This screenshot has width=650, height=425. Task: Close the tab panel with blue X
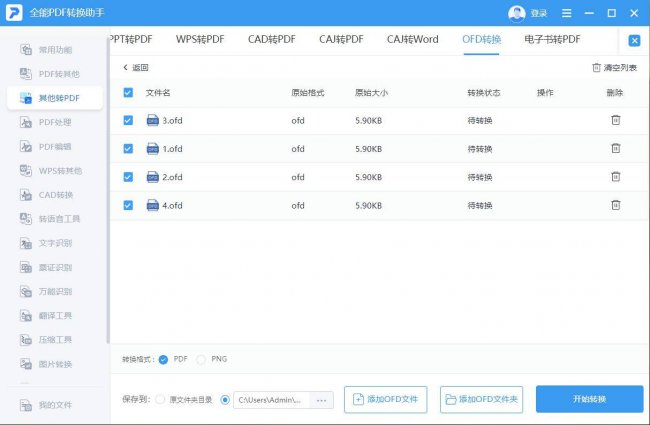point(634,41)
